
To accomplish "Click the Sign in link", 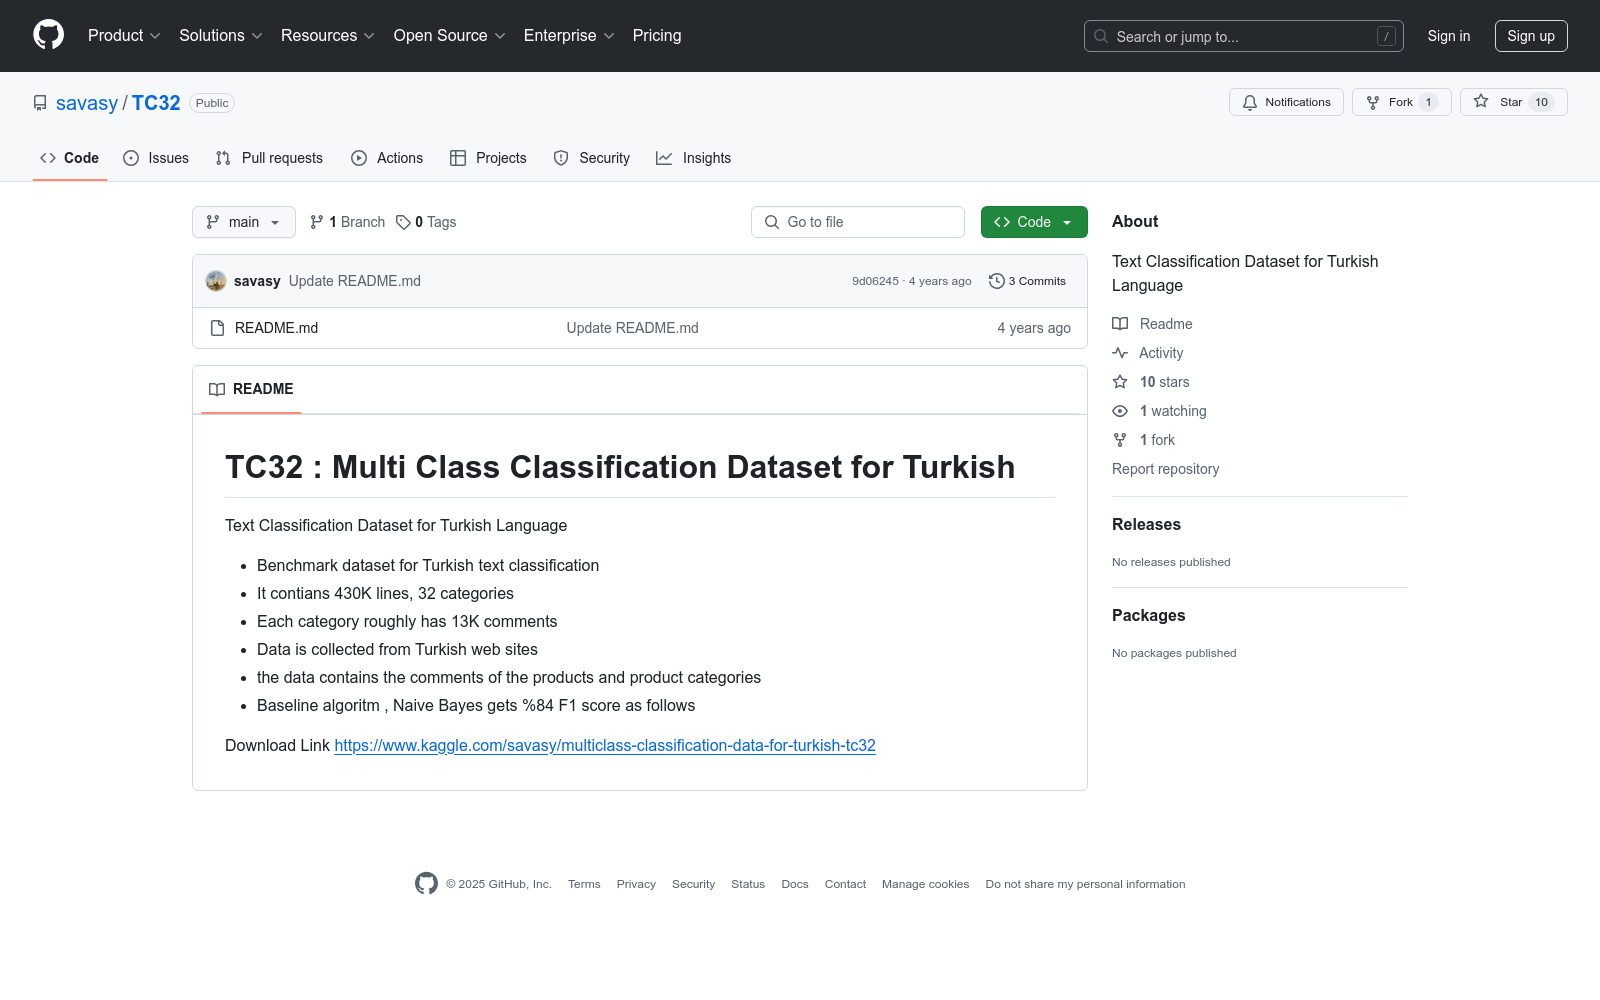I will (x=1449, y=36).
